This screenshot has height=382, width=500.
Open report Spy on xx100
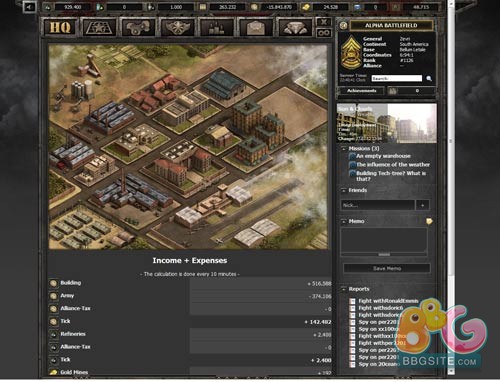pyautogui.click(x=379, y=329)
